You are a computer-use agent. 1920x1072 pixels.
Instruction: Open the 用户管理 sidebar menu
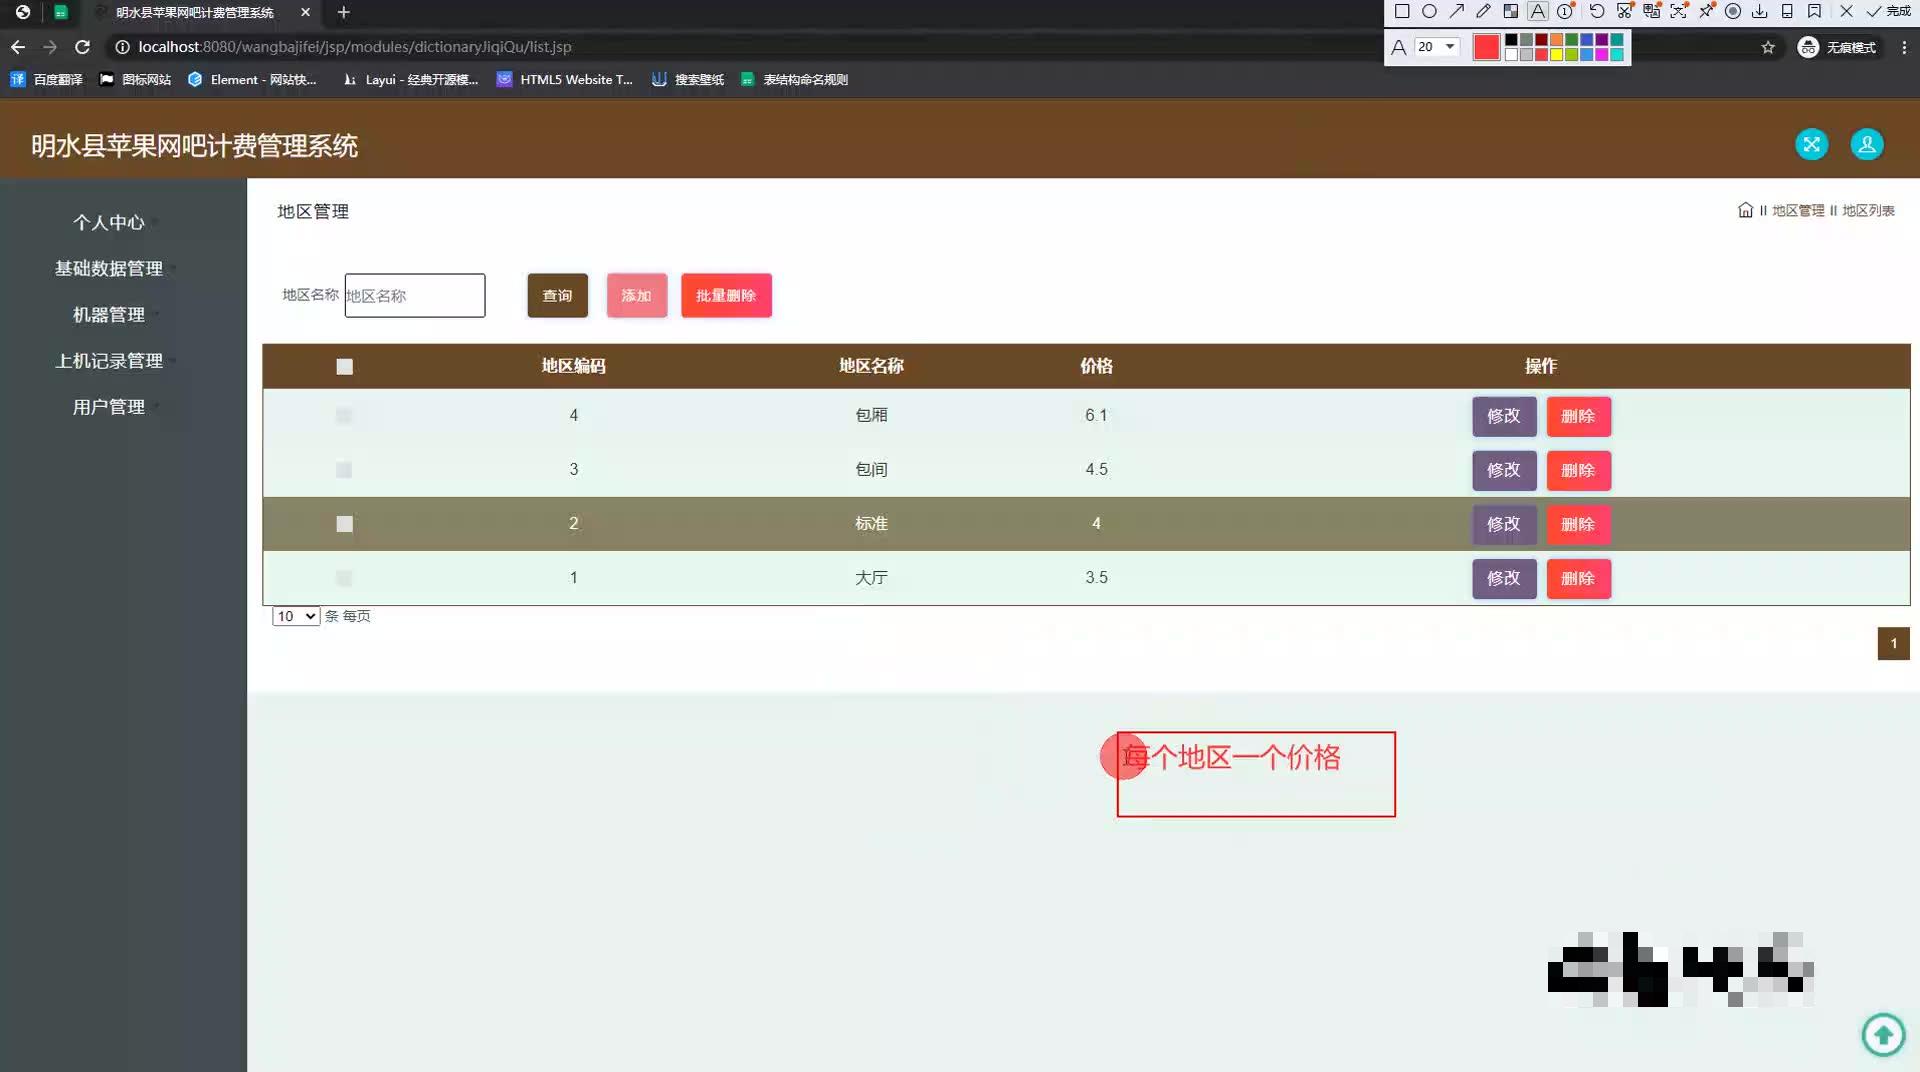[x=109, y=406]
